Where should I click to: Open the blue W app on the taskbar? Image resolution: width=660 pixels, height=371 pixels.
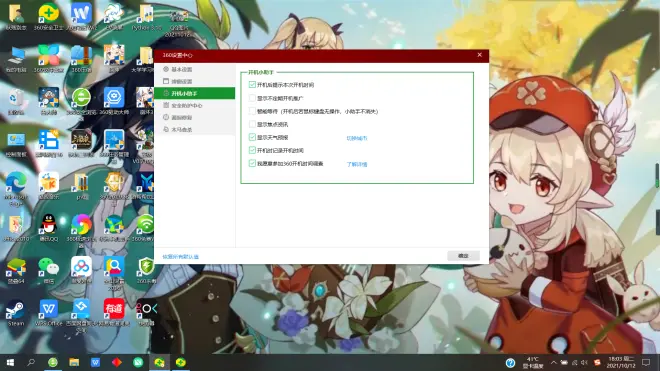point(96,362)
